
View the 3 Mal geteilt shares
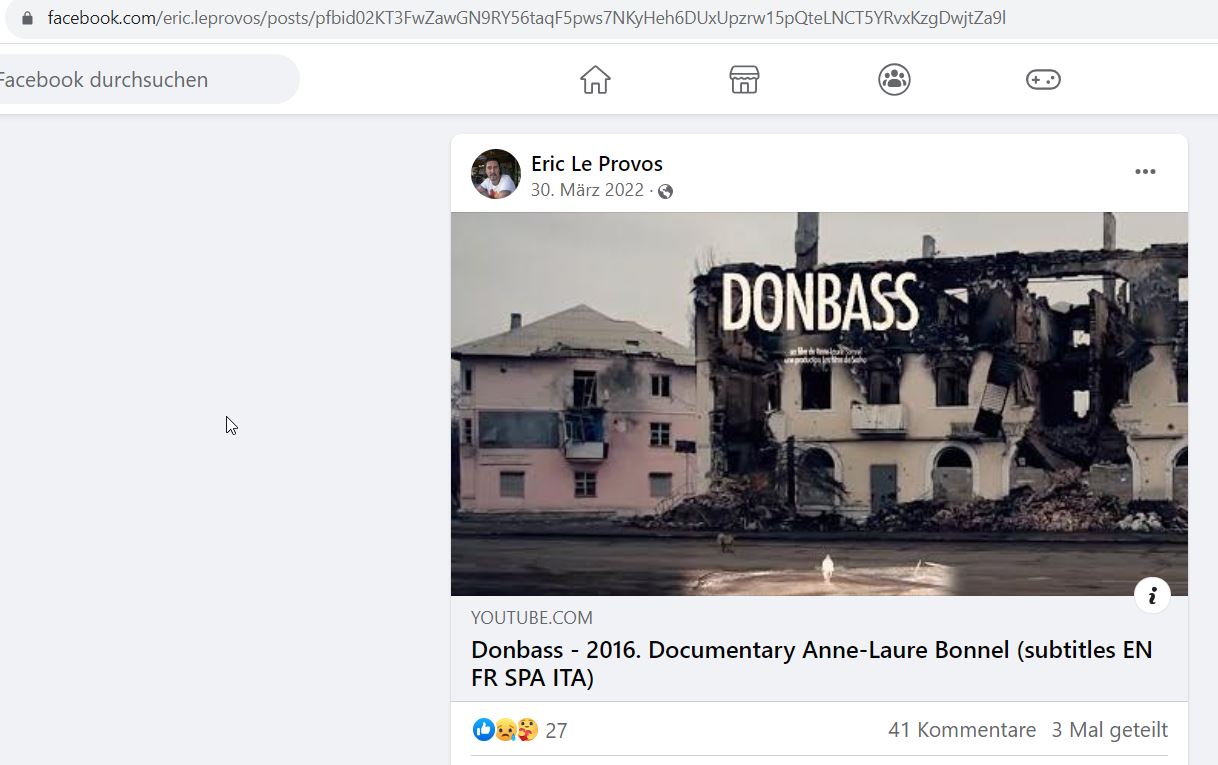point(1109,730)
